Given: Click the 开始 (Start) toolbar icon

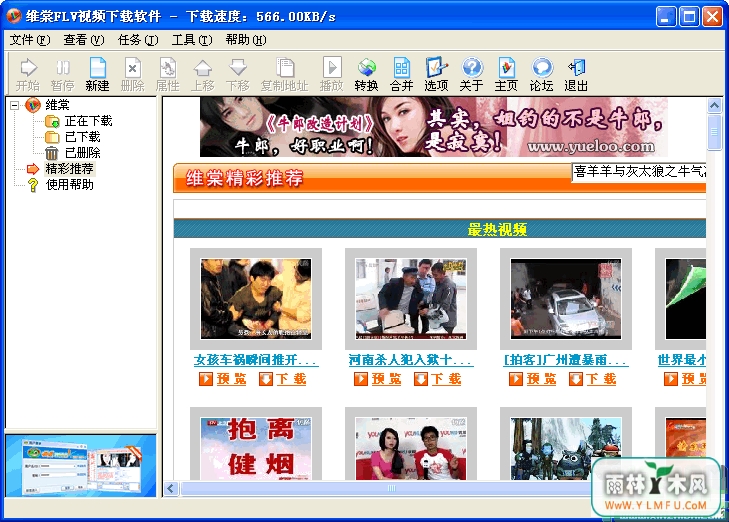Looking at the screenshot, I should point(28,74).
